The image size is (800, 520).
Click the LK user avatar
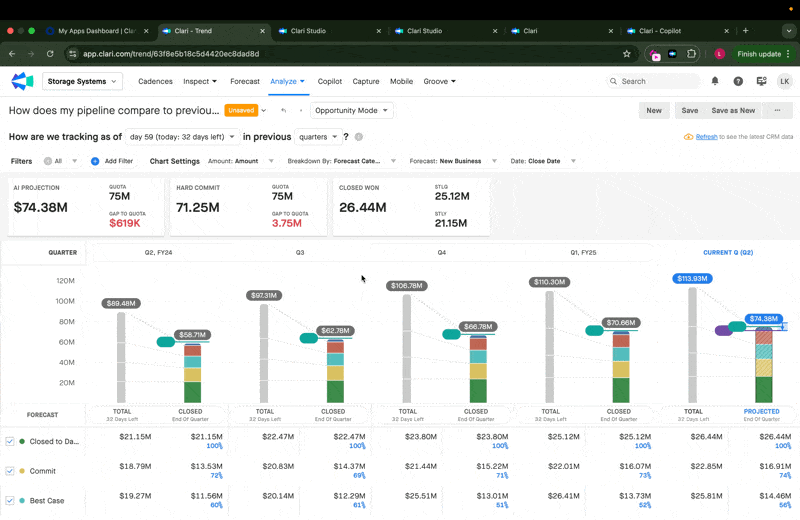[785, 81]
